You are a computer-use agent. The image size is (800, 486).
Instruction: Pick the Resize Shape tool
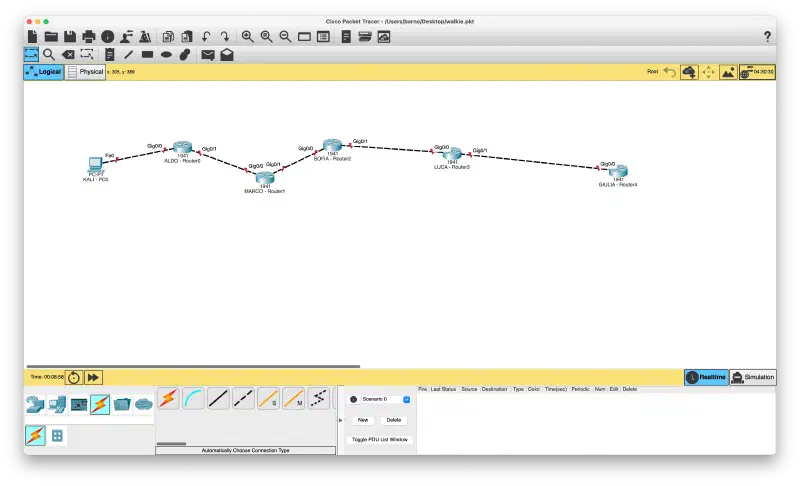coord(87,55)
